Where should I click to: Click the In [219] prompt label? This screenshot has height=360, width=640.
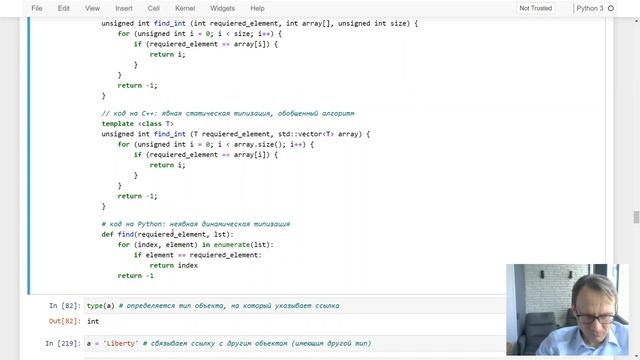coord(63,344)
